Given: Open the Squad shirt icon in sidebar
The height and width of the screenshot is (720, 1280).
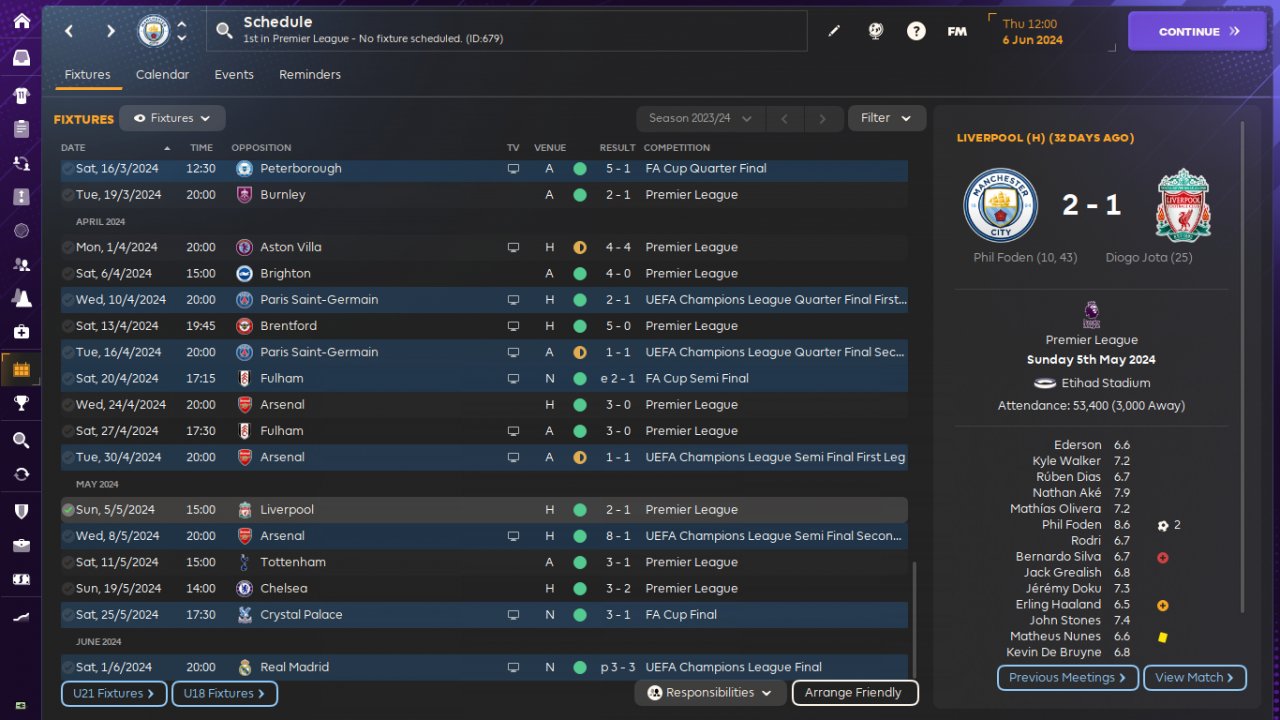Looking at the screenshot, I should tap(21, 96).
